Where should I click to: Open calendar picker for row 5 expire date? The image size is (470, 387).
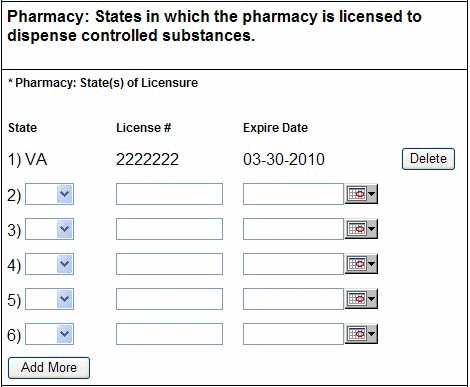point(361,299)
